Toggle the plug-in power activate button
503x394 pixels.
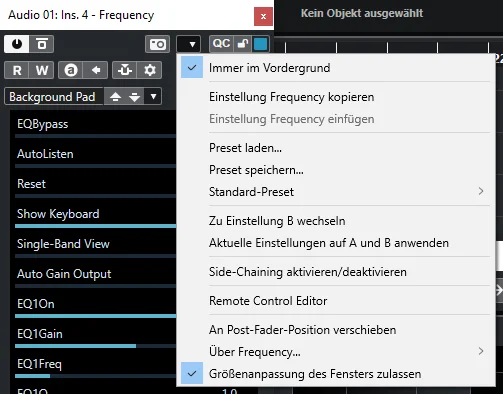coord(17,44)
